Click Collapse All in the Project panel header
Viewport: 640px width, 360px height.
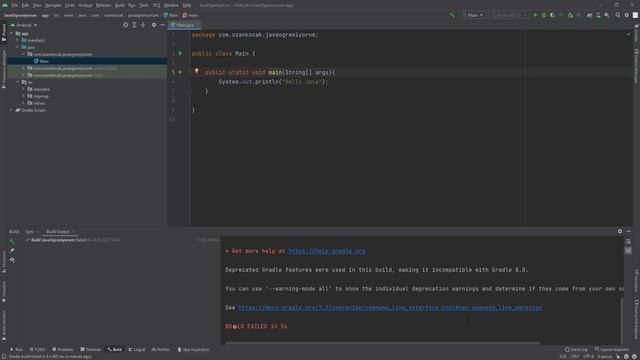coord(143,25)
